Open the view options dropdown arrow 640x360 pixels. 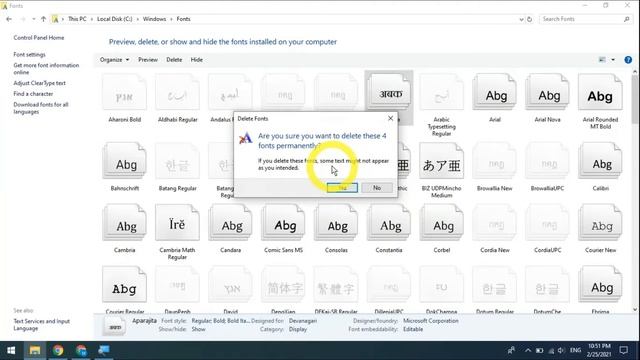(613, 60)
